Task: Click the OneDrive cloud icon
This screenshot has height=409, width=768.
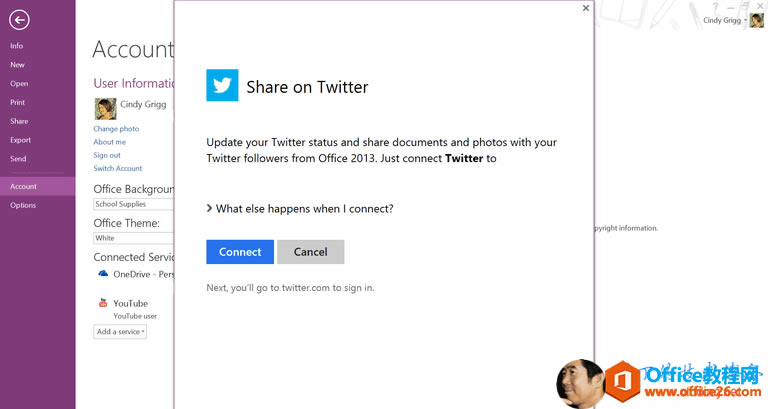Action: coord(103,274)
